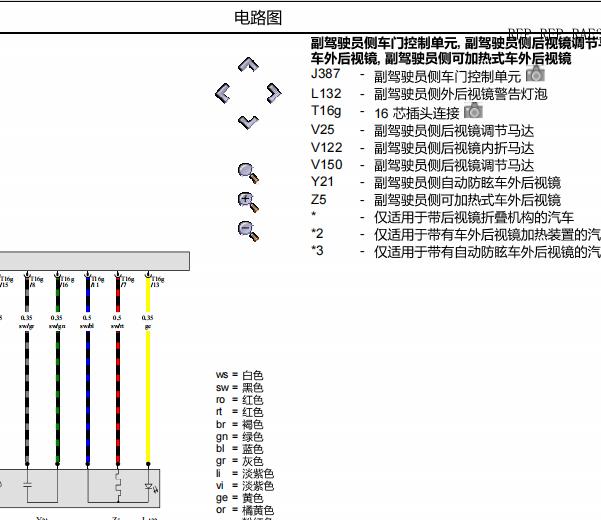
Task: Click 副驾驶员侧后视镜内折马达 description
Action: pos(454,148)
